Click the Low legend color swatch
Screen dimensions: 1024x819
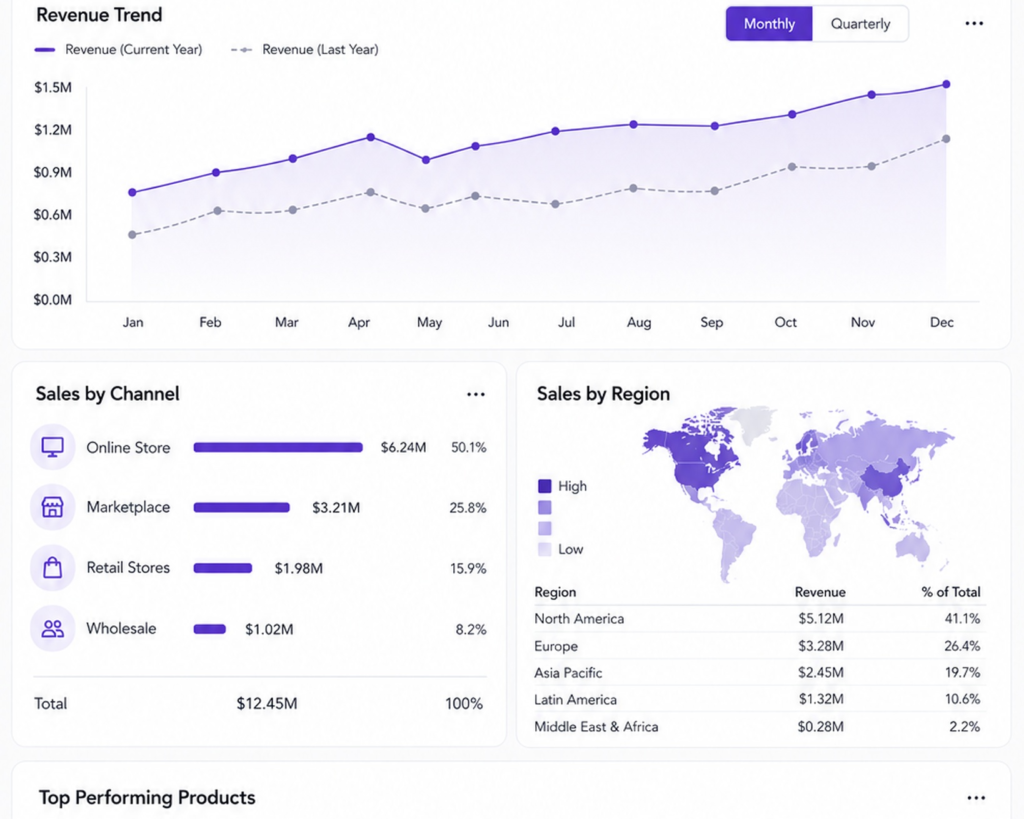(x=545, y=549)
